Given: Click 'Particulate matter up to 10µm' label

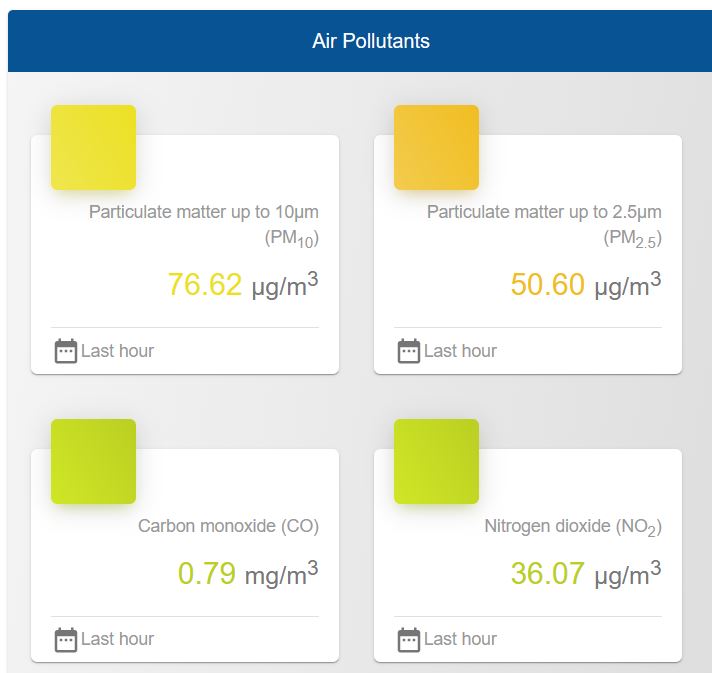Looking at the screenshot, I should click(x=204, y=212).
